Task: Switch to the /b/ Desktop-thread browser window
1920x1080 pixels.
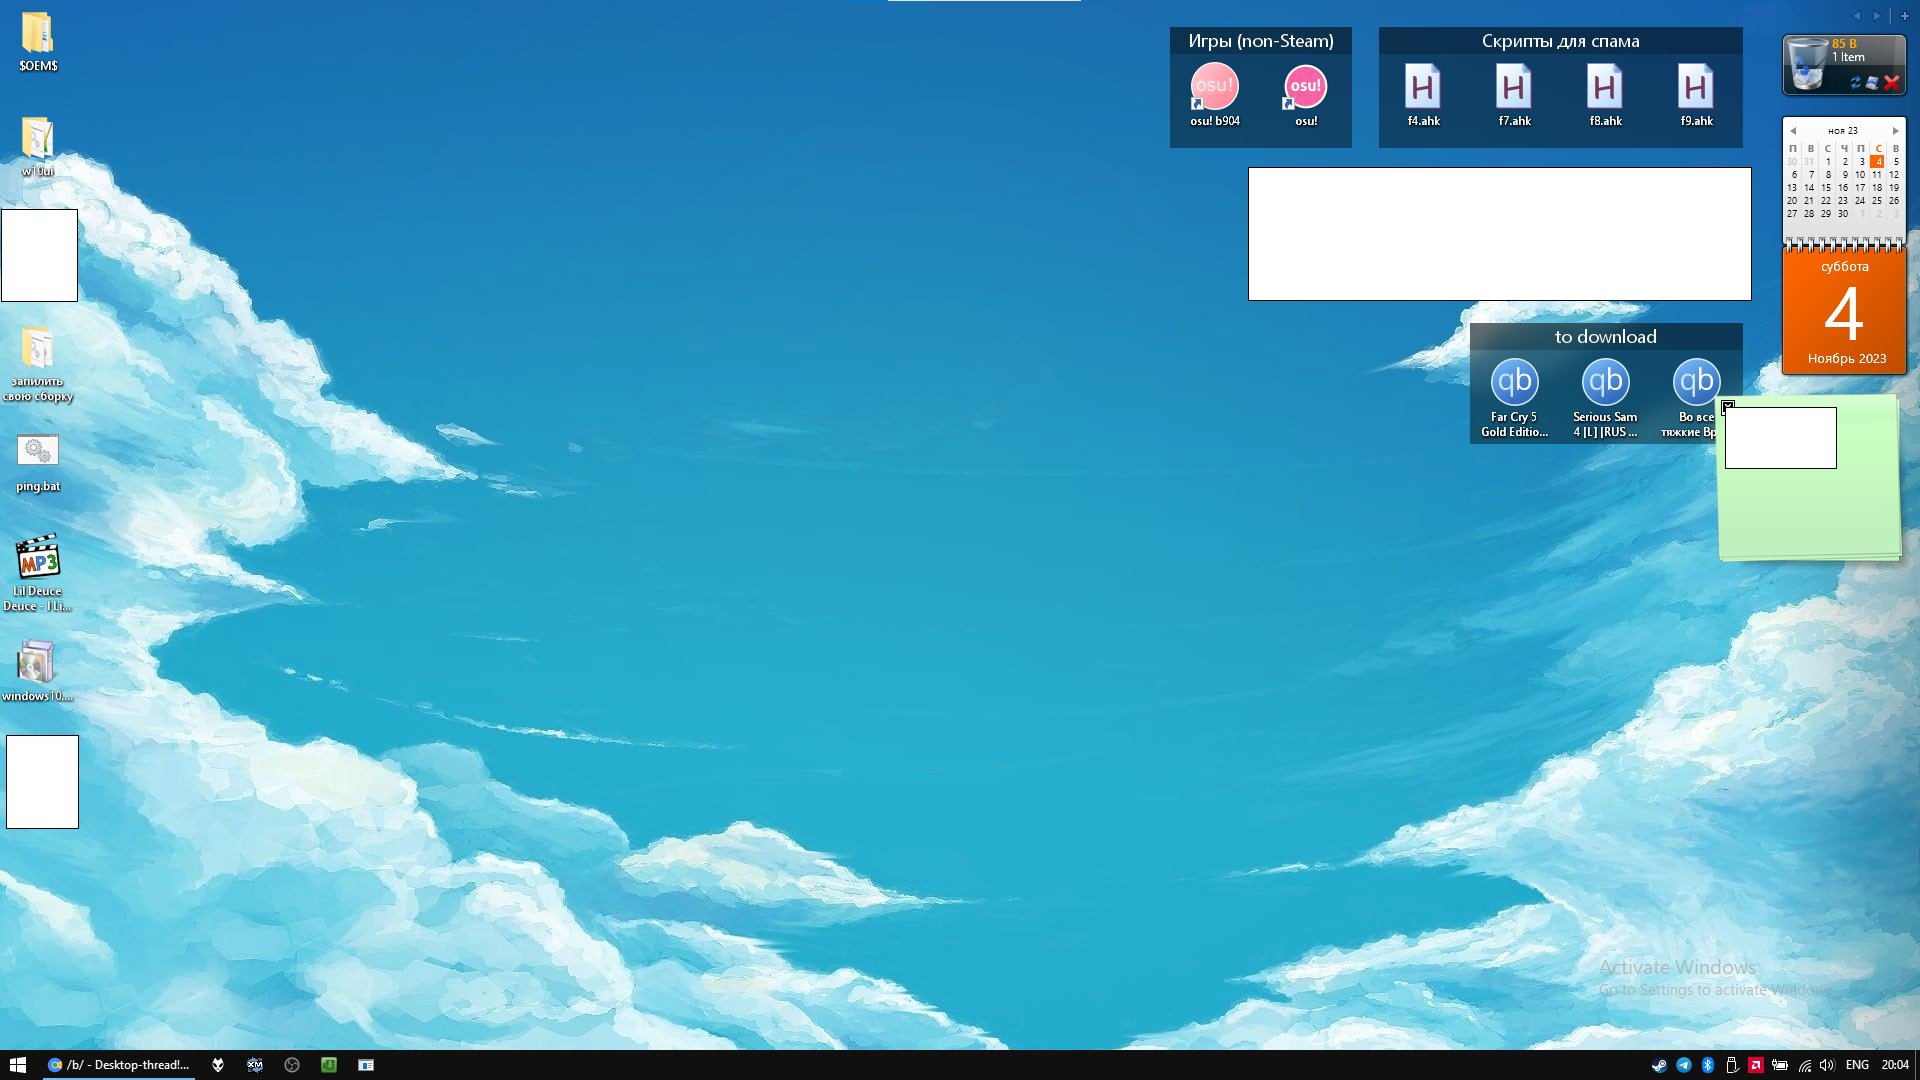Action: 120,1065
